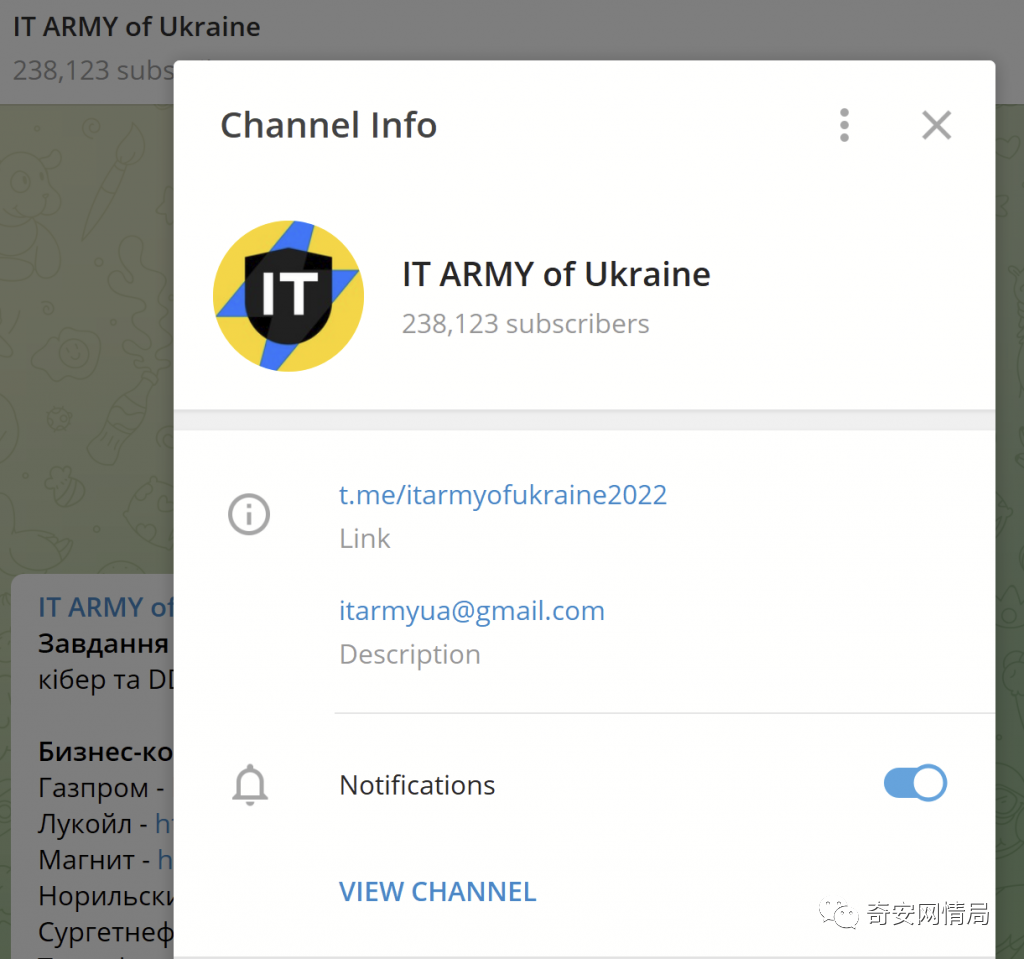The height and width of the screenshot is (959, 1024).
Task: Open the link next to Магнит
Action: [x=166, y=859]
